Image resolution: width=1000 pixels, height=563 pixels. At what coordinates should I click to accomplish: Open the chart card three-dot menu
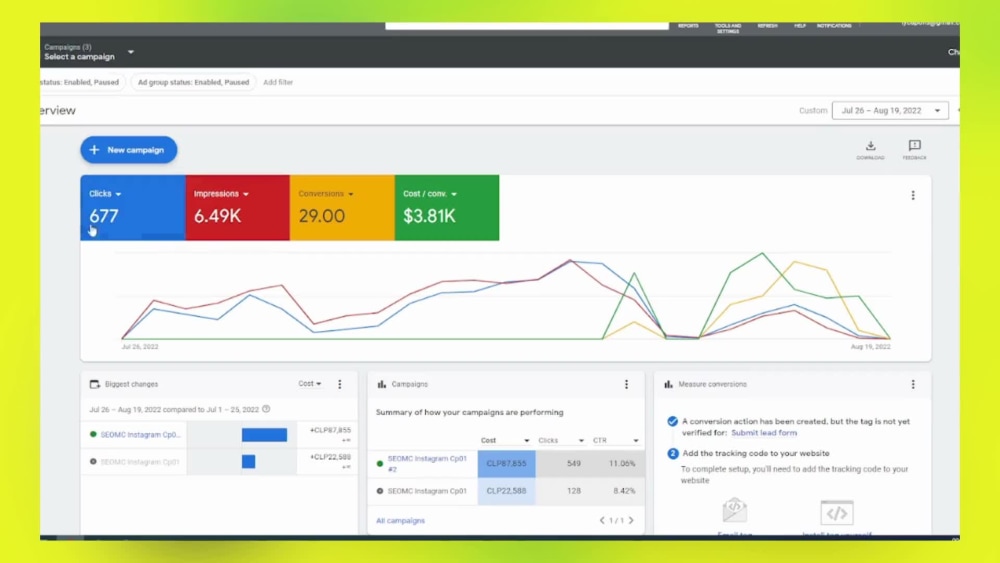[x=913, y=195]
